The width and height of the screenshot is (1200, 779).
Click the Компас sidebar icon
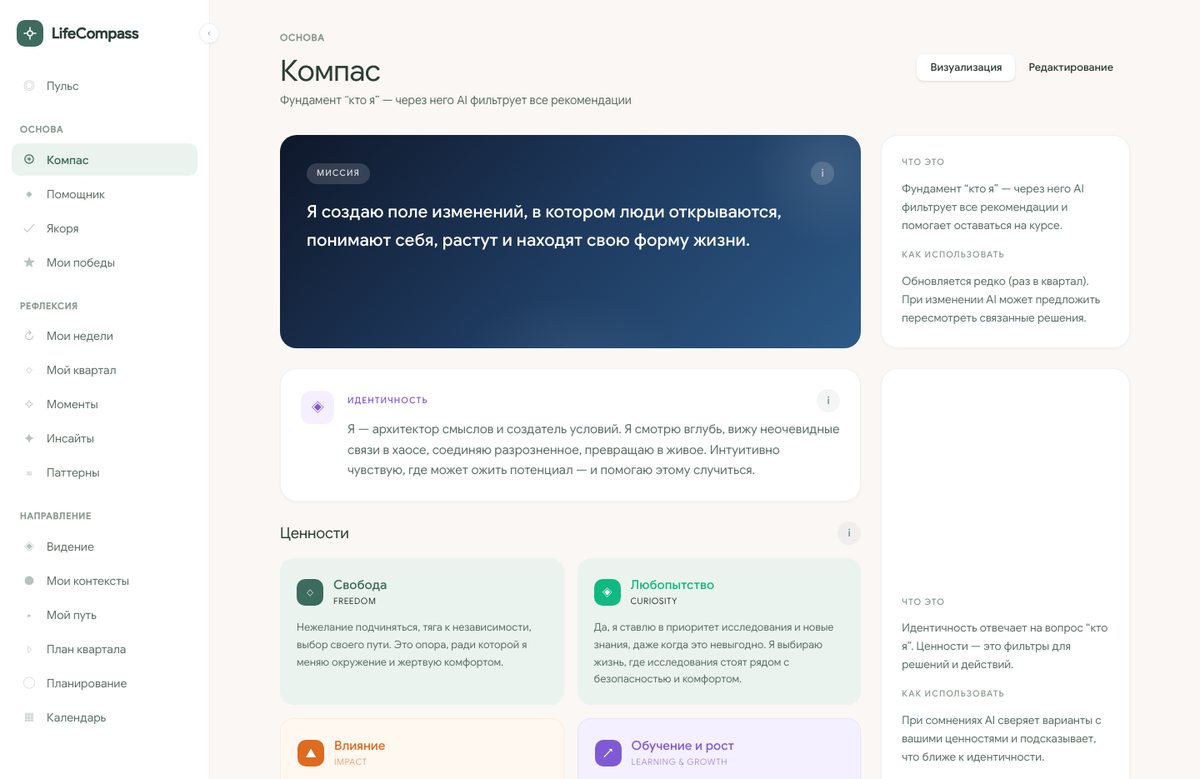29,160
